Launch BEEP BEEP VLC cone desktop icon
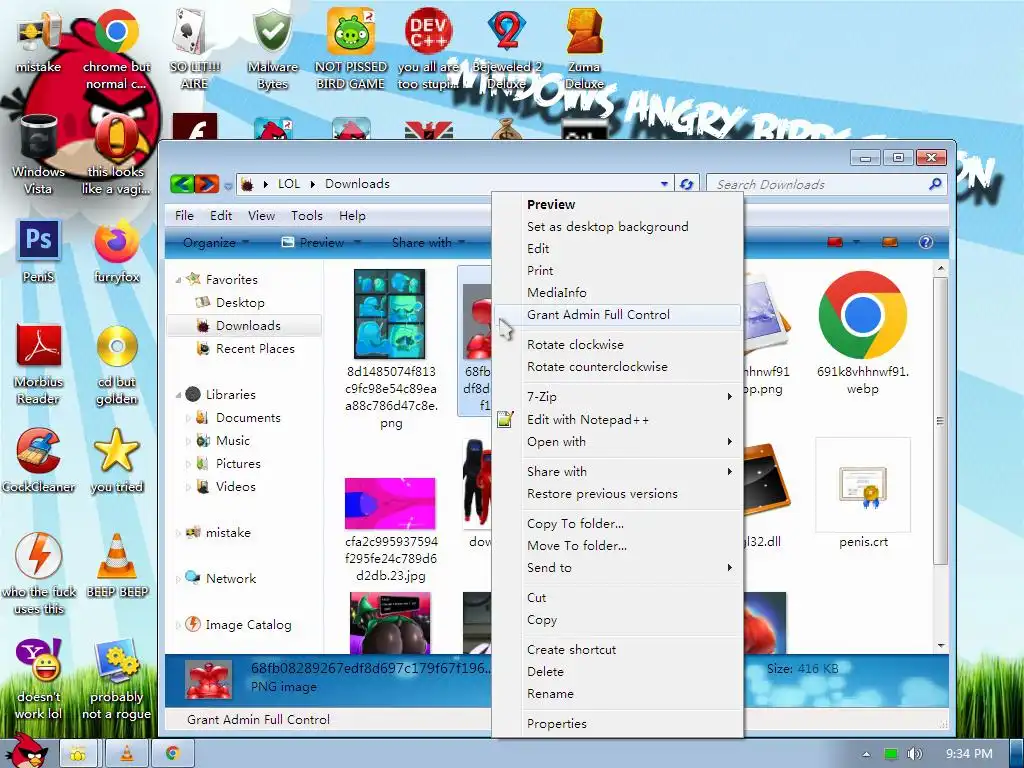This screenshot has height=768, width=1024. pos(116,564)
